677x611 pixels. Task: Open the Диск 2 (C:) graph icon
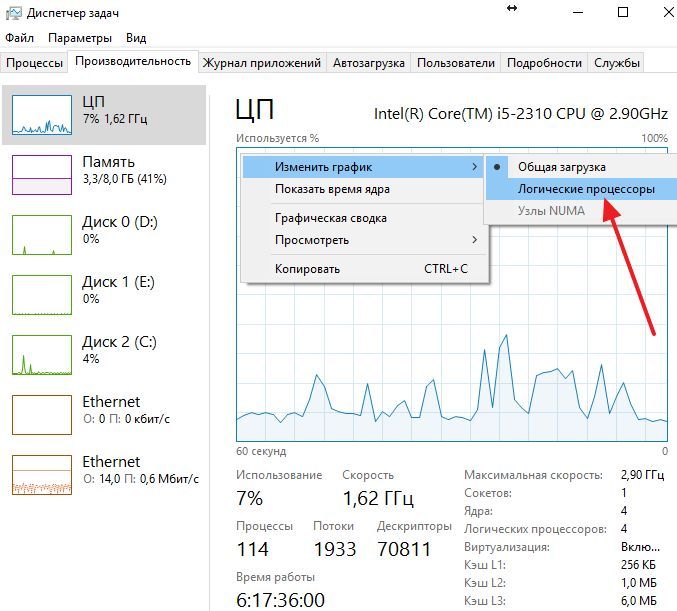[x=42, y=355]
